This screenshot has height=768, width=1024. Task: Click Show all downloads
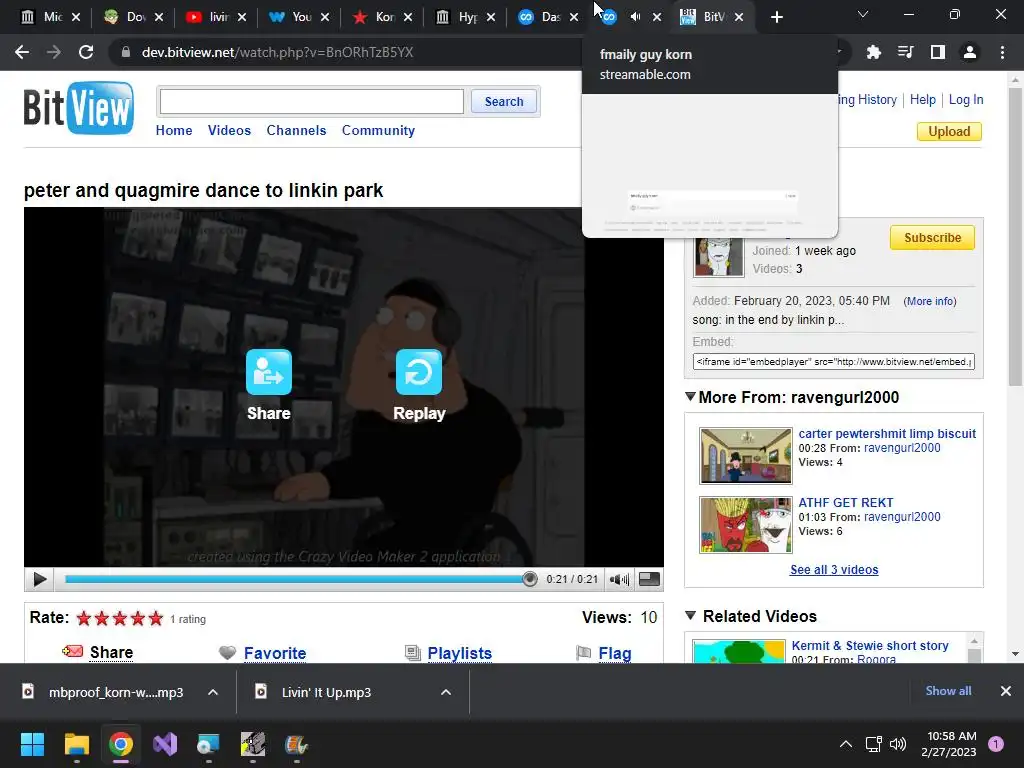(x=948, y=691)
